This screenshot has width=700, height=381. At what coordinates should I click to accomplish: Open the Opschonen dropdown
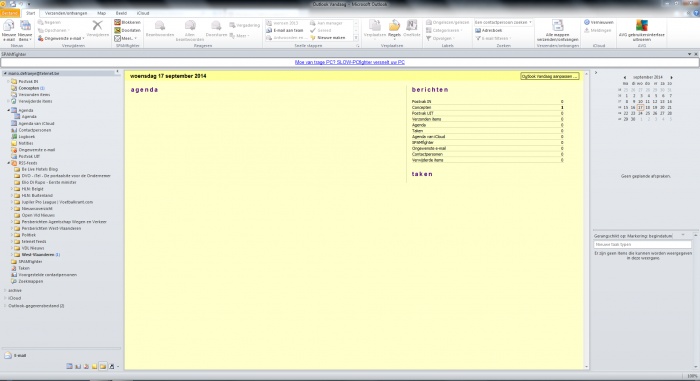(x=54, y=30)
